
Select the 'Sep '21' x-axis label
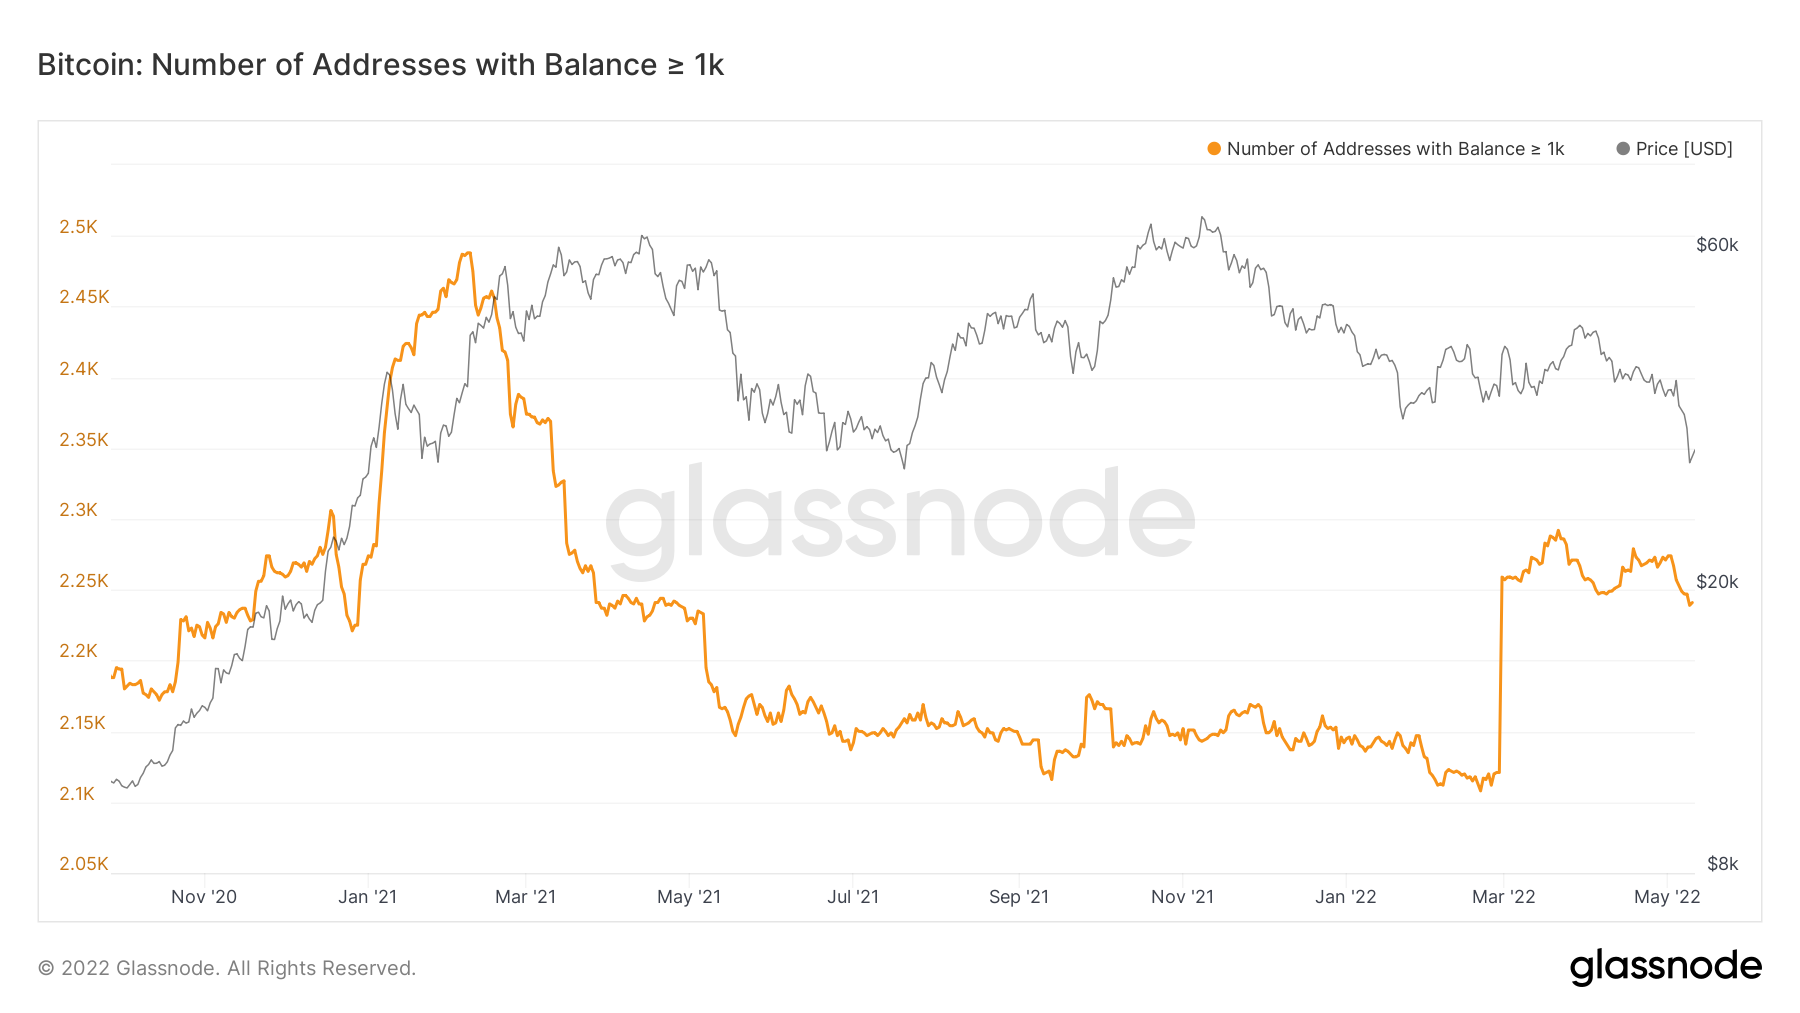[x=1019, y=897]
